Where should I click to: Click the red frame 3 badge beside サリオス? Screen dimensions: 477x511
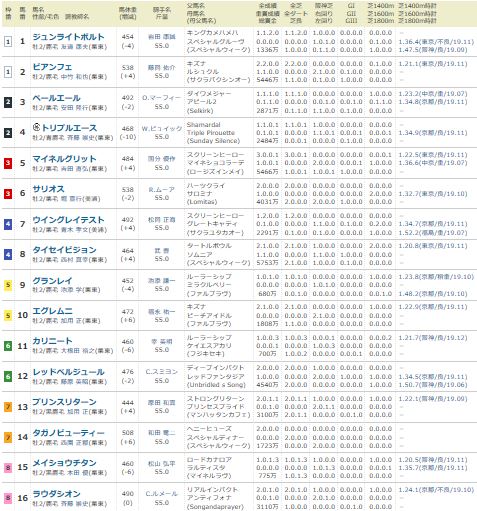8,194
